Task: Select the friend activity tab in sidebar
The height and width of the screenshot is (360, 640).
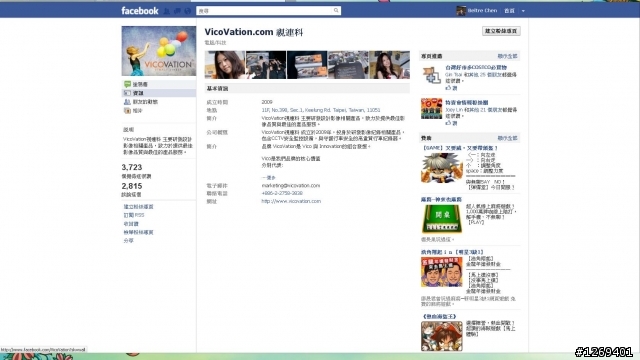Action: [x=159, y=102]
